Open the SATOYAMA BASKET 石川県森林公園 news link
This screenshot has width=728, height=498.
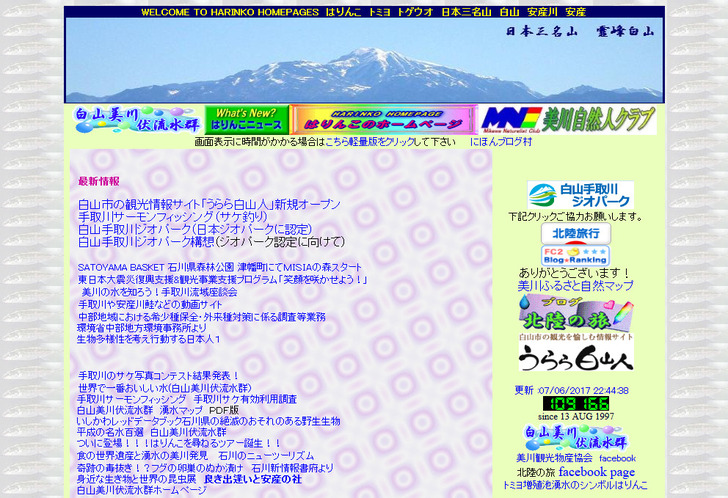pyautogui.click(x=220, y=268)
